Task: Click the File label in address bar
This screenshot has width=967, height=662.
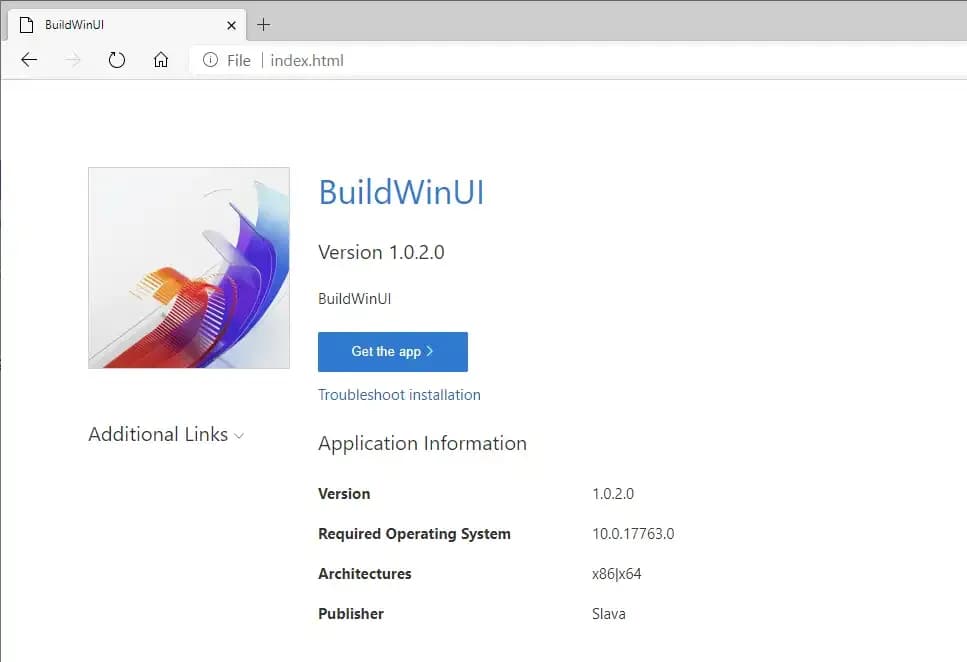Action: 239,60
